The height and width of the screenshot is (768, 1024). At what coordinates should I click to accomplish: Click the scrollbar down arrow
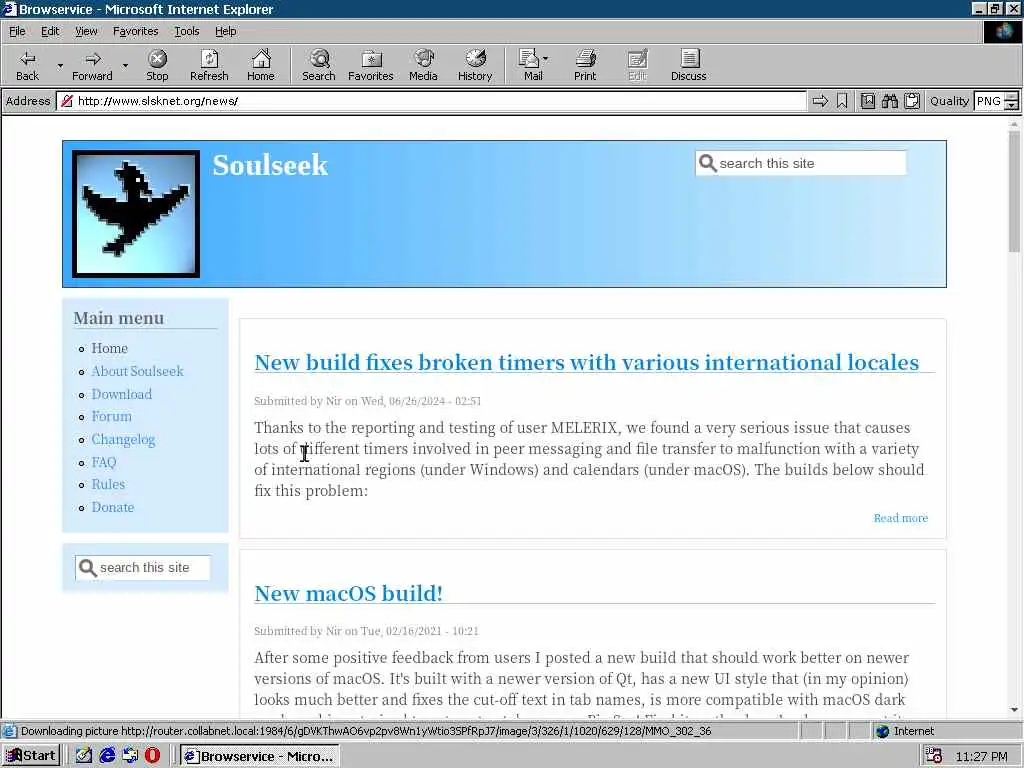pos(1014,710)
